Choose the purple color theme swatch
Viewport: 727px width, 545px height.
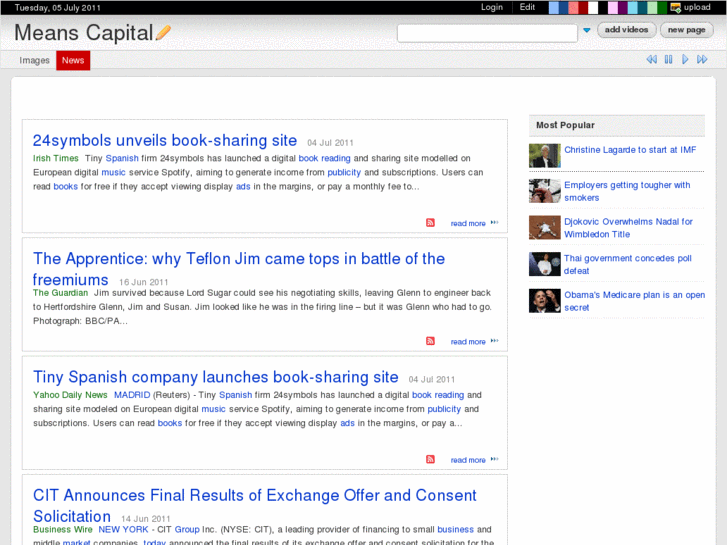(622, 7)
